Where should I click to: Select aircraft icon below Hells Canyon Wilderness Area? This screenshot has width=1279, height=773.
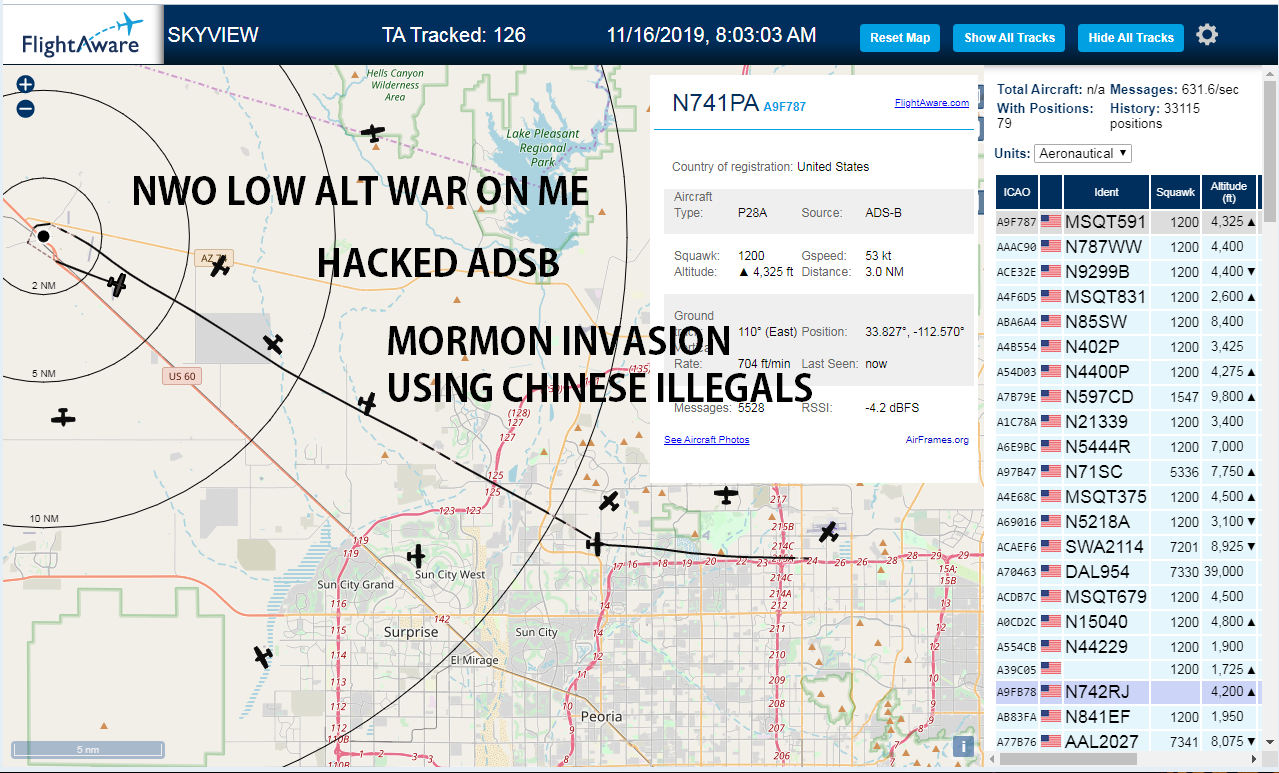tap(373, 132)
